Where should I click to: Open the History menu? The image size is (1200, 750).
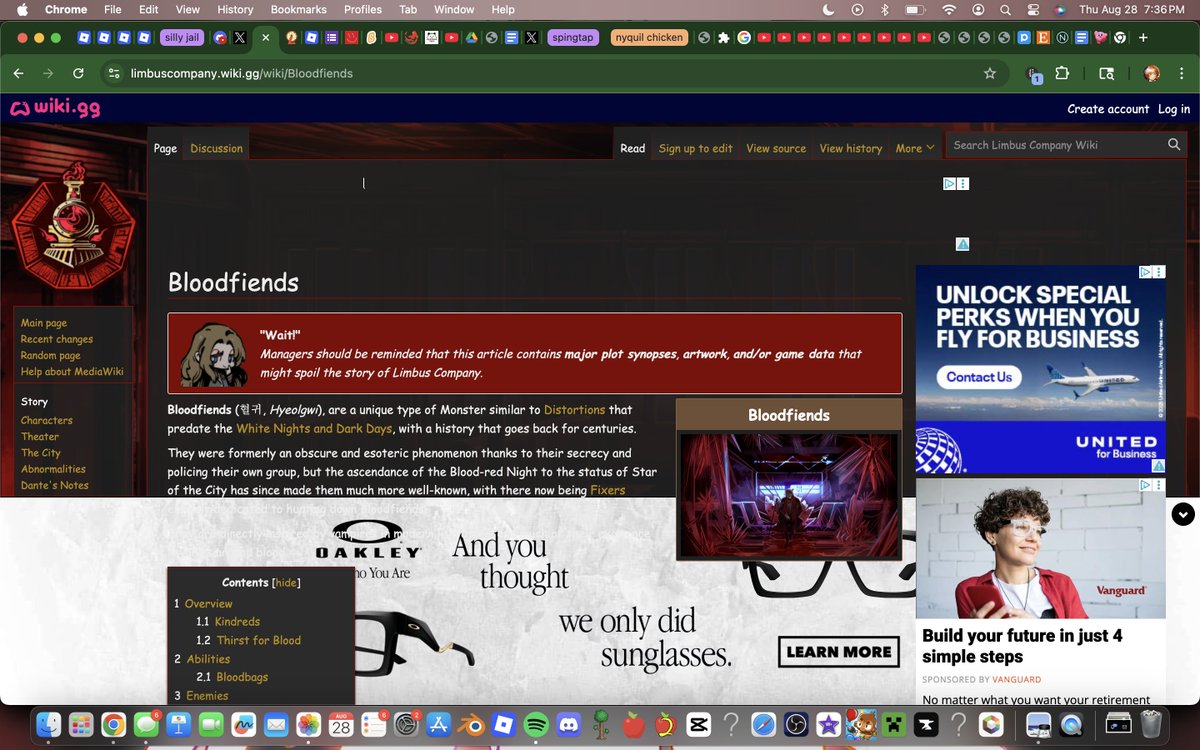coord(235,9)
